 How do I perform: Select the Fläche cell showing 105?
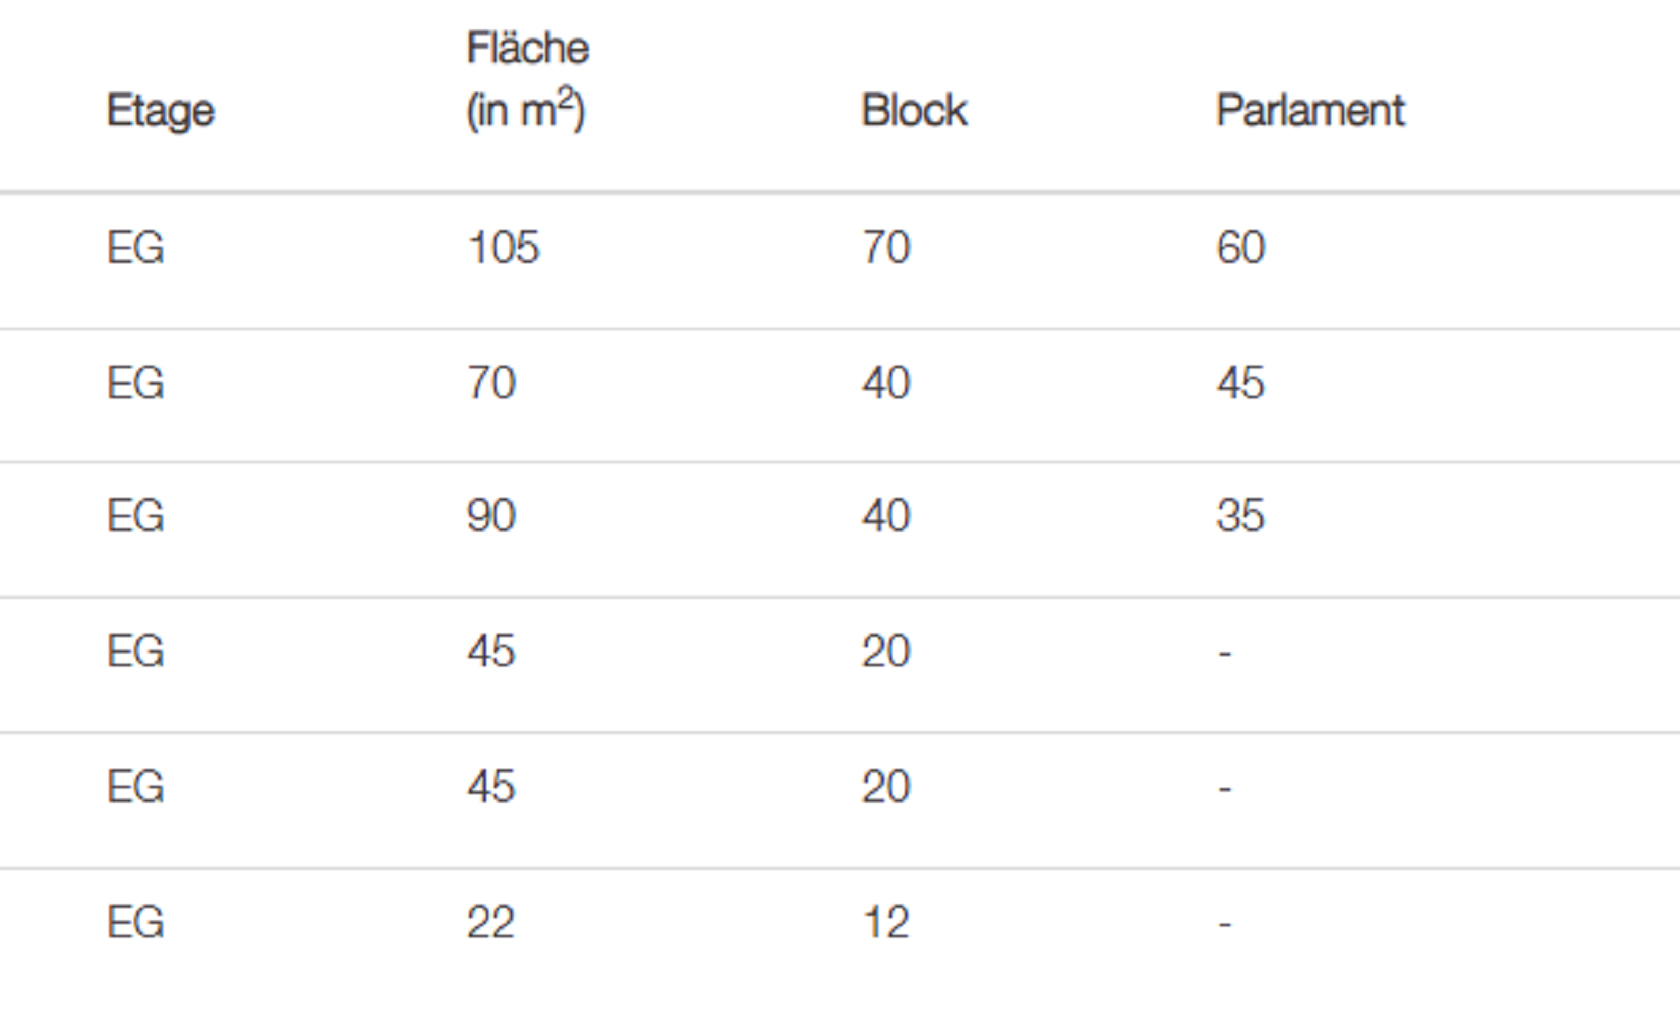(503, 248)
